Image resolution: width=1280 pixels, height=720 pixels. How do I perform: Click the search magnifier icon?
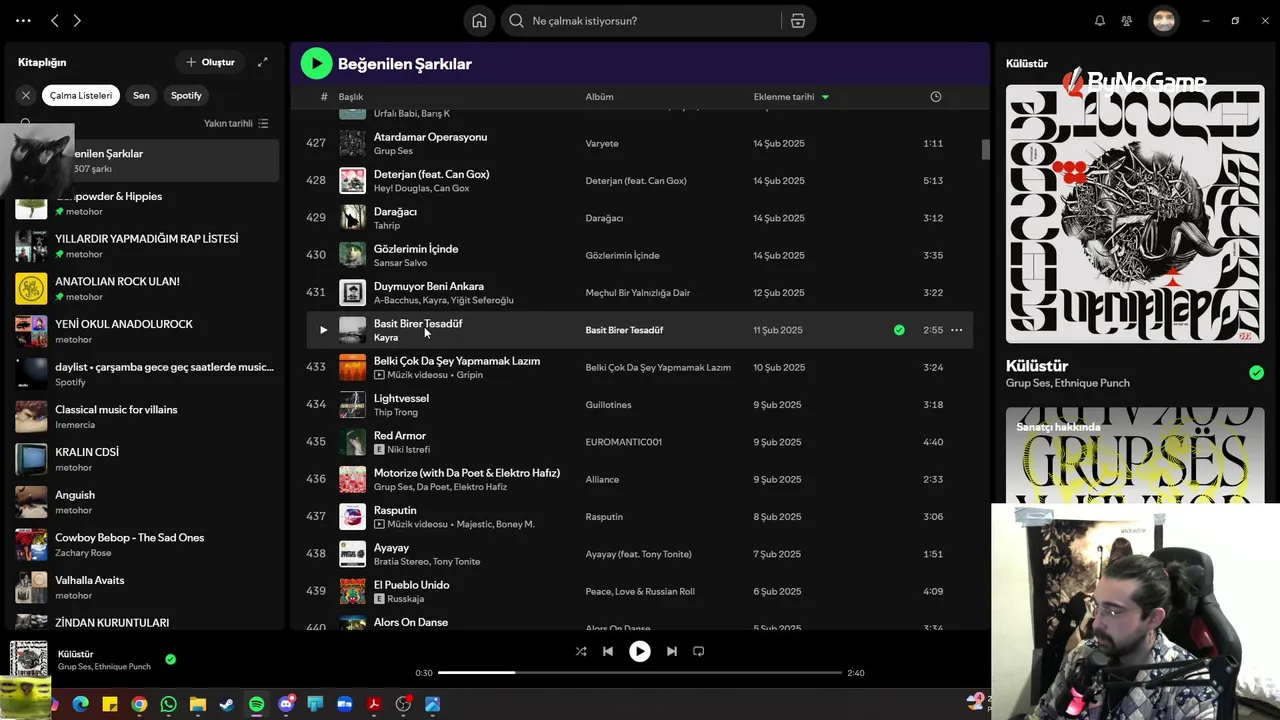coord(516,21)
